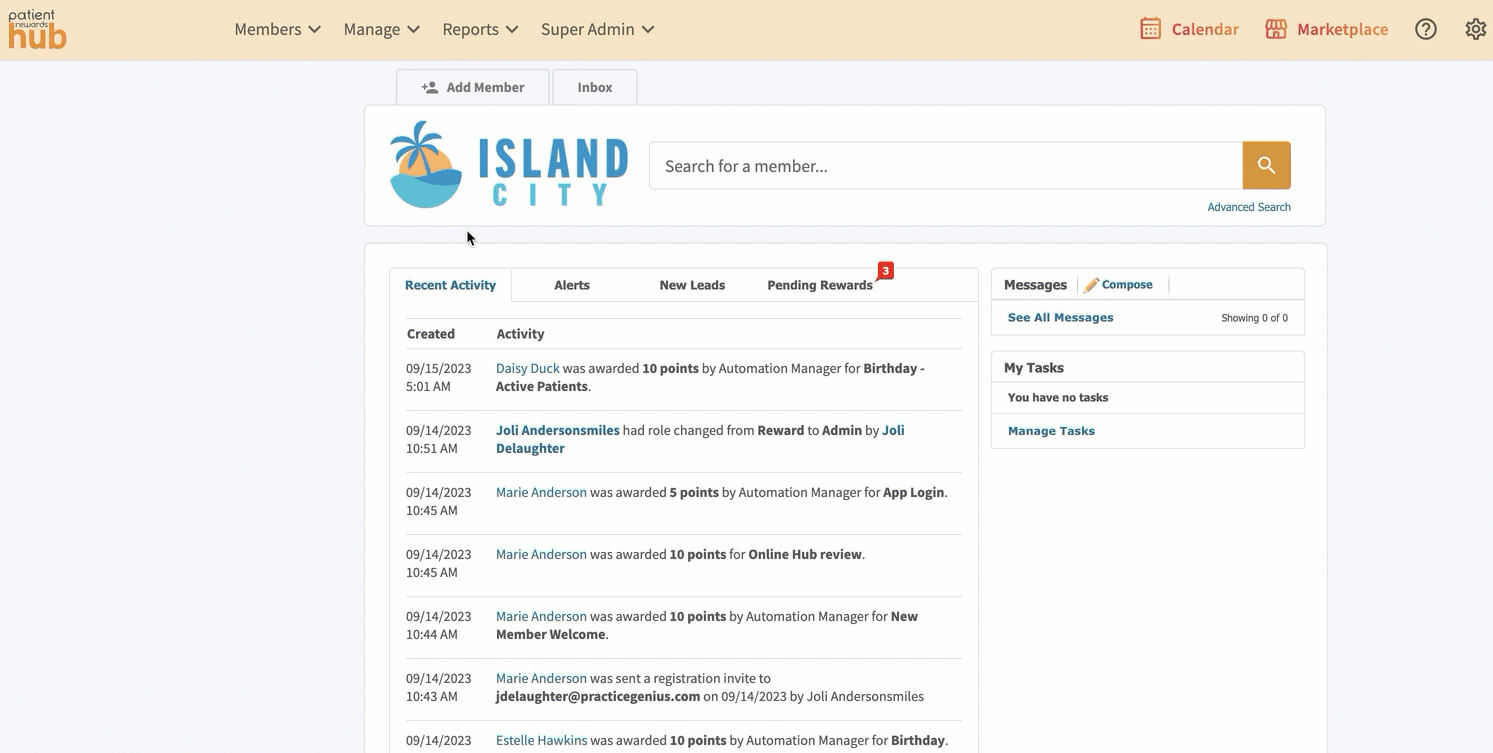
Task: Open the settings gear icon
Action: (x=1475, y=29)
